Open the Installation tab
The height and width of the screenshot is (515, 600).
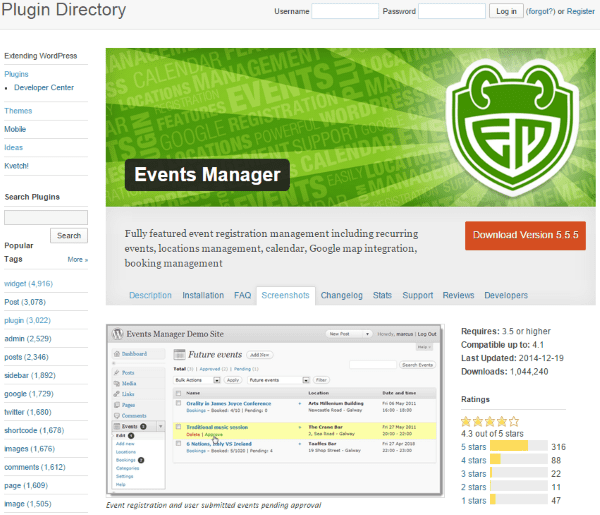coord(203,296)
